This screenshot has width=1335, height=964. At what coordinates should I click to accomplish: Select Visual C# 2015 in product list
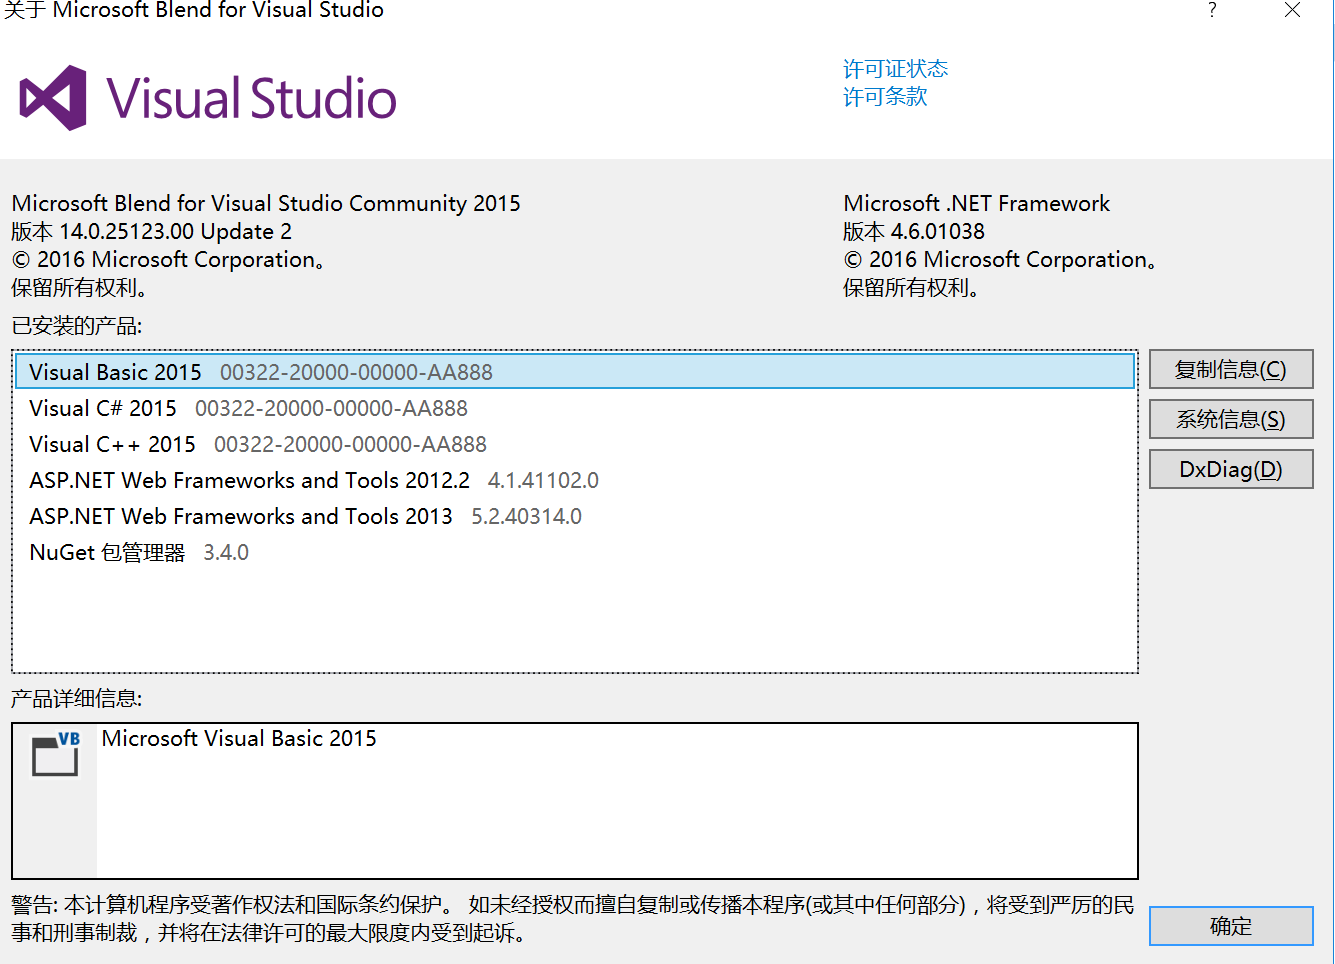575,408
